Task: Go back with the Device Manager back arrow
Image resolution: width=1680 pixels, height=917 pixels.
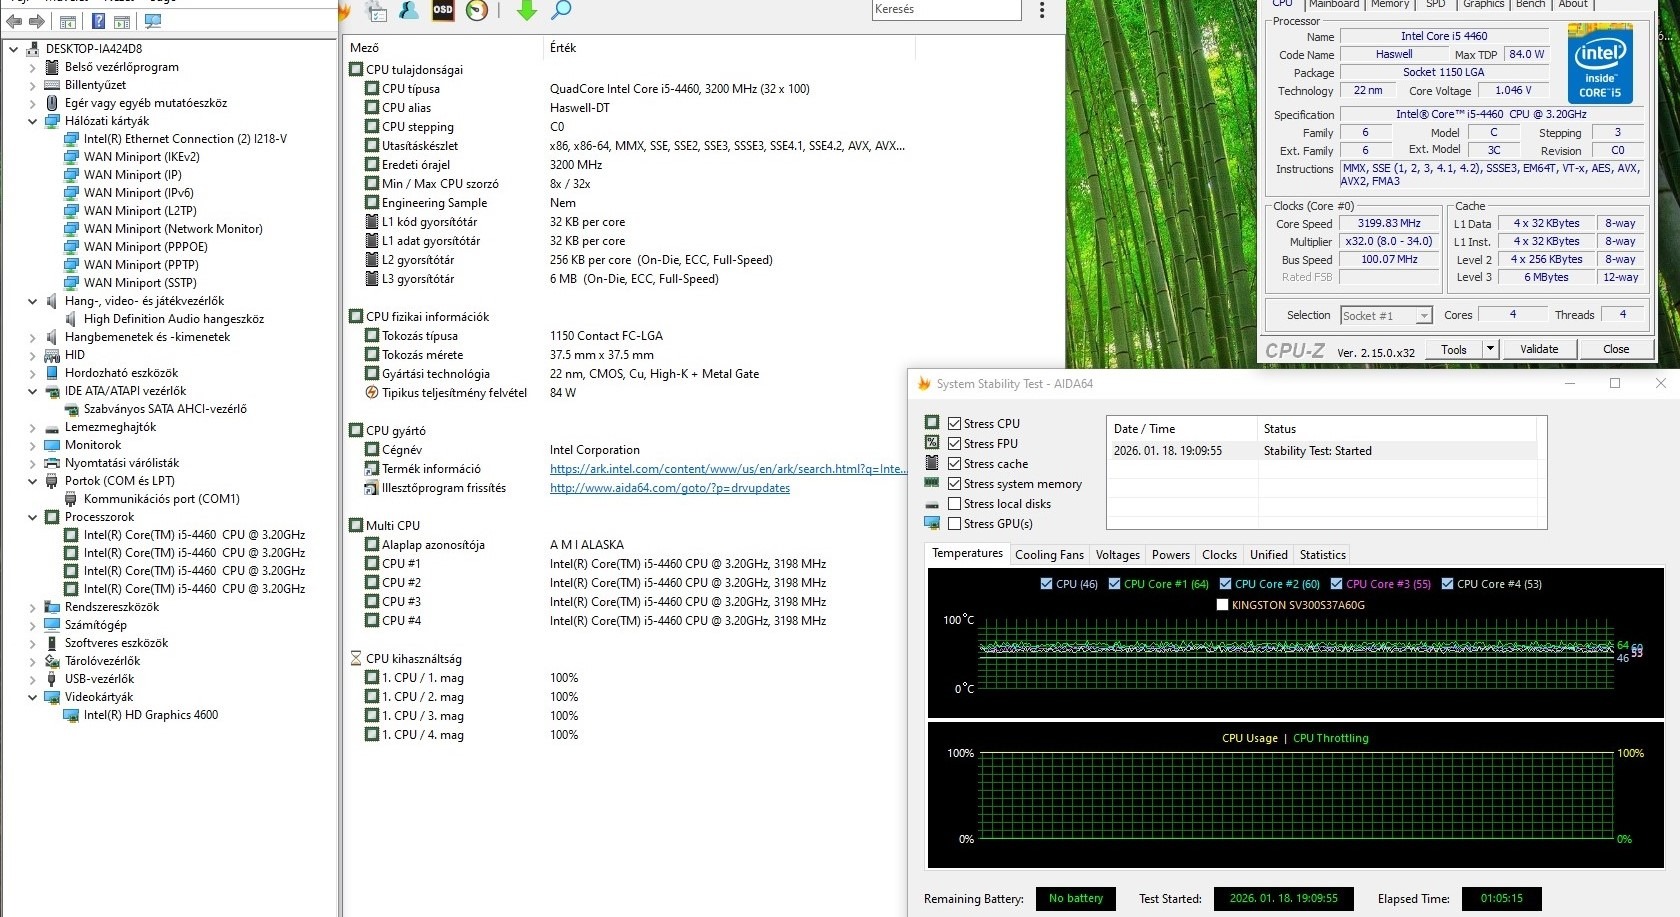Action: [14, 21]
